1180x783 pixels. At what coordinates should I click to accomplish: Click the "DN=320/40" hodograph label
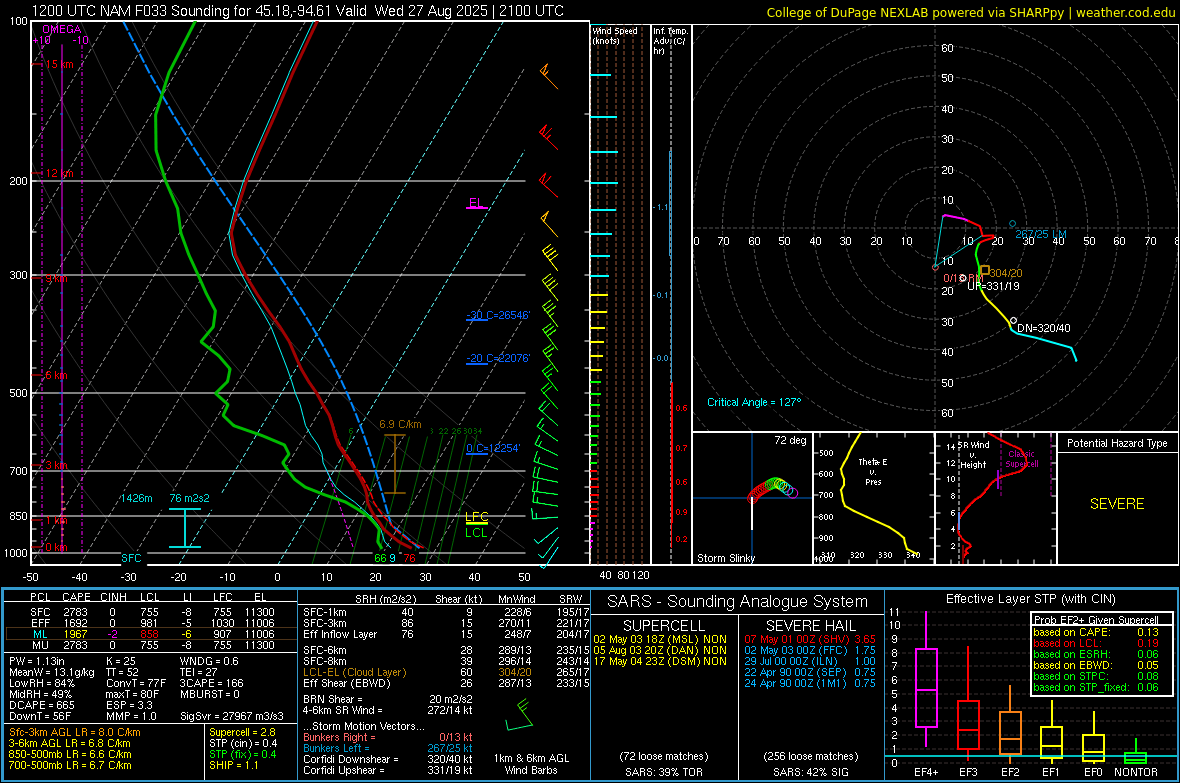[1044, 328]
